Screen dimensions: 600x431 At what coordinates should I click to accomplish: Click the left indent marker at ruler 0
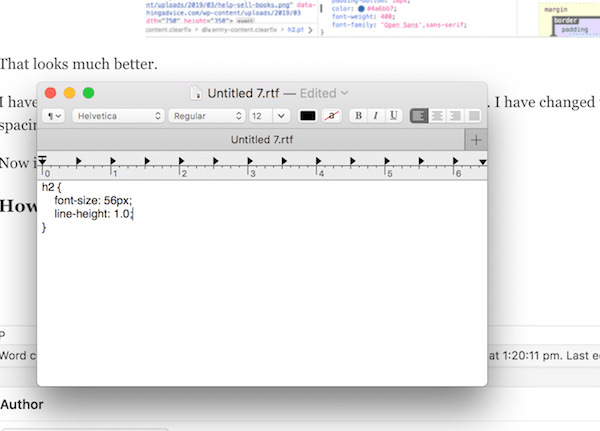click(42, 160)
